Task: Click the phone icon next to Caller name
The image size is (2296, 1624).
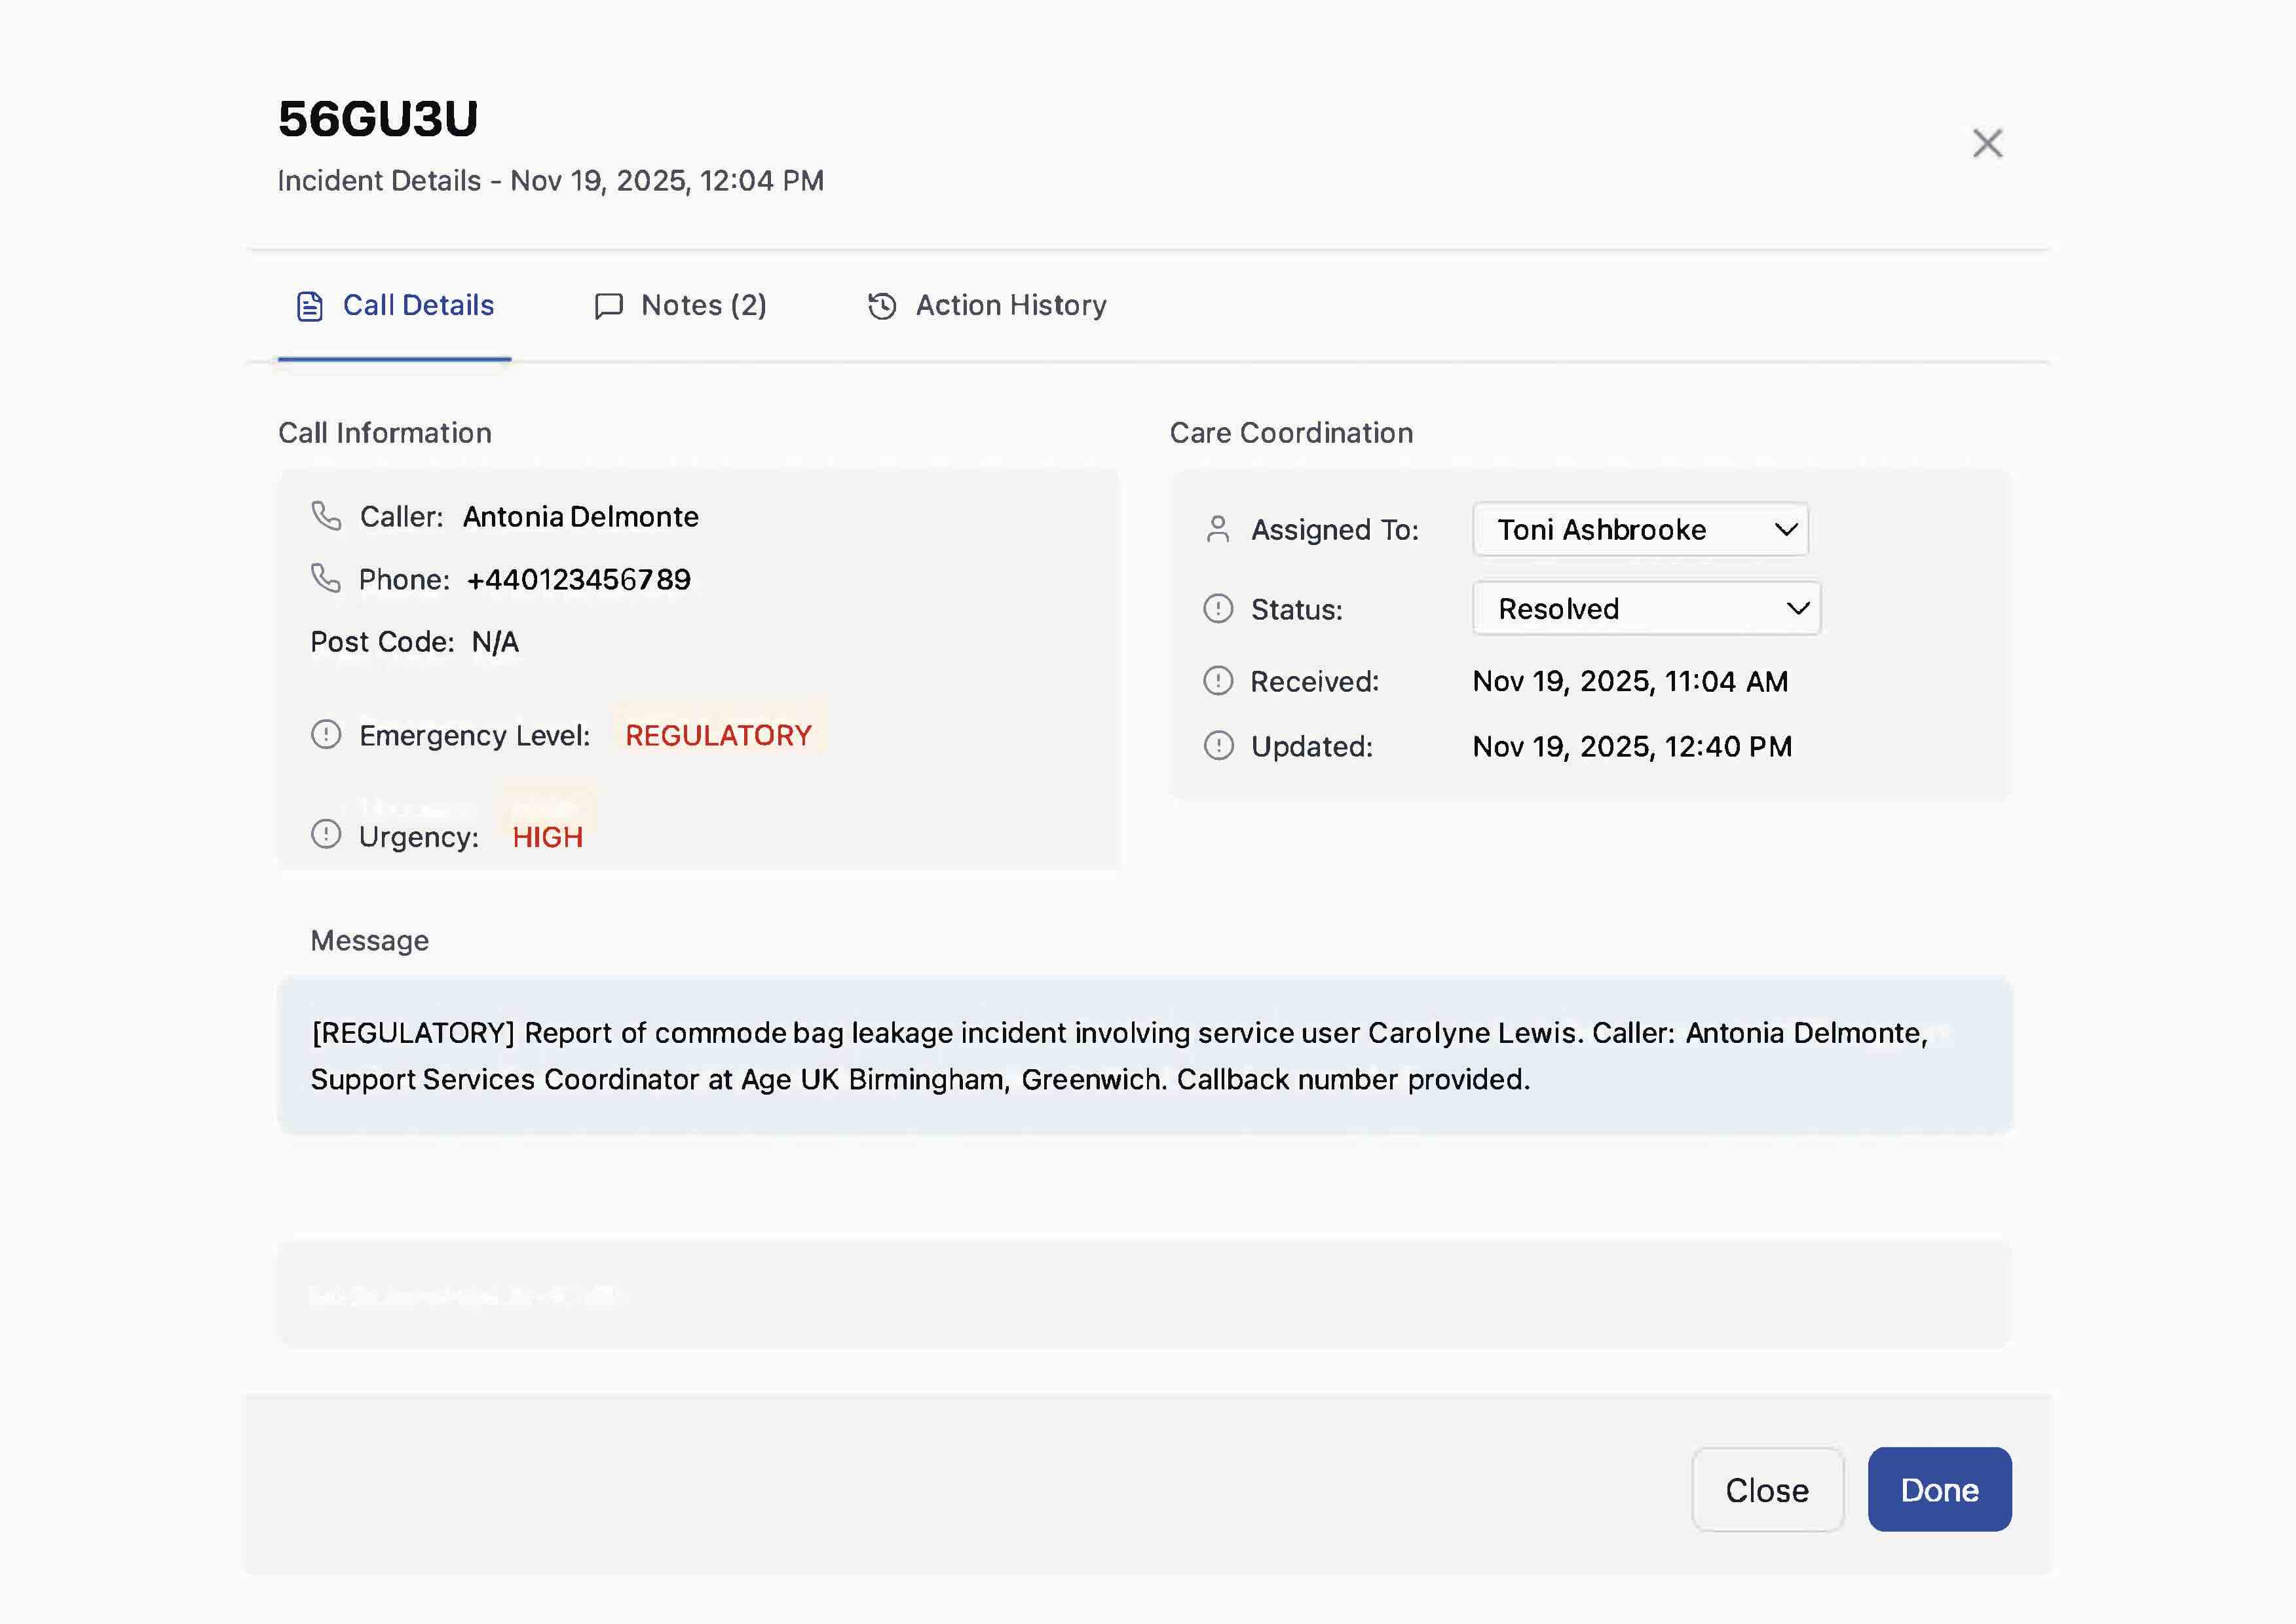Action: tap(327, 517)
